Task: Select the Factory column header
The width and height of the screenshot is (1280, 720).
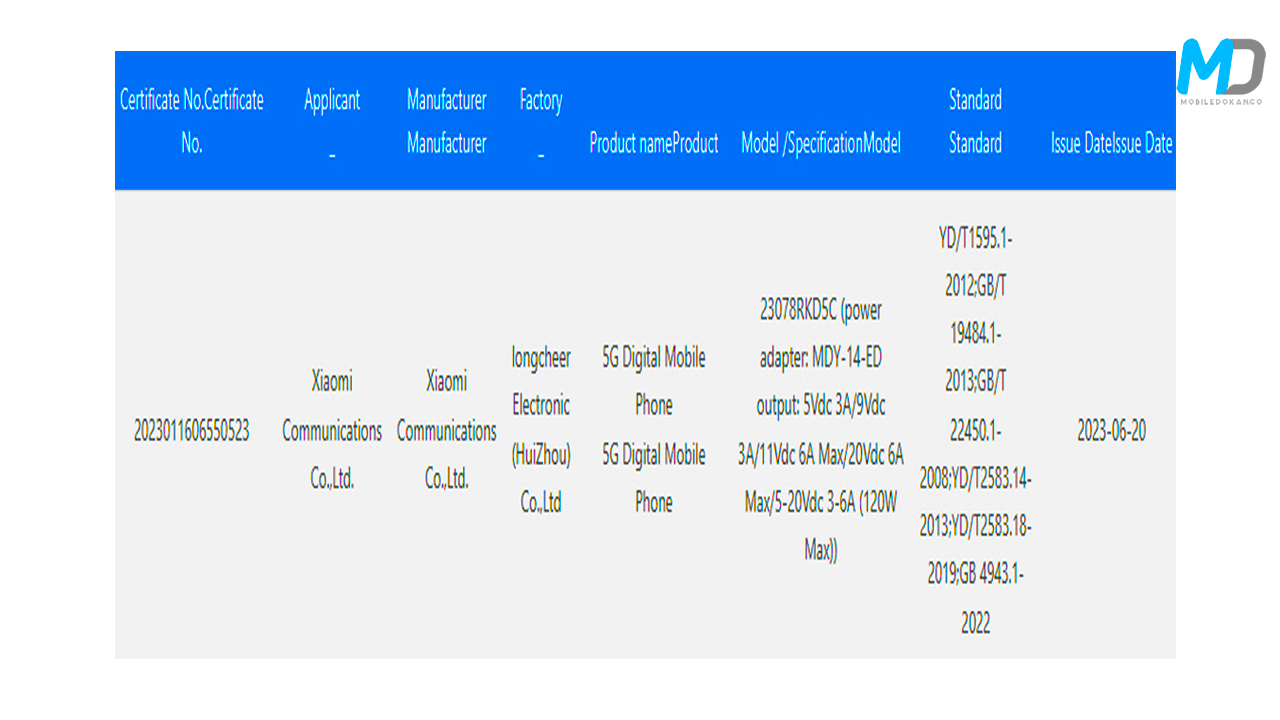Action: click(x=540, y=101)
